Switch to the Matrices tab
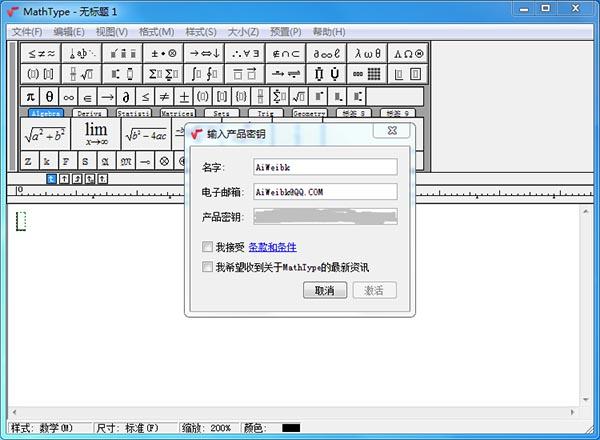600x440 pixels. 178,113
